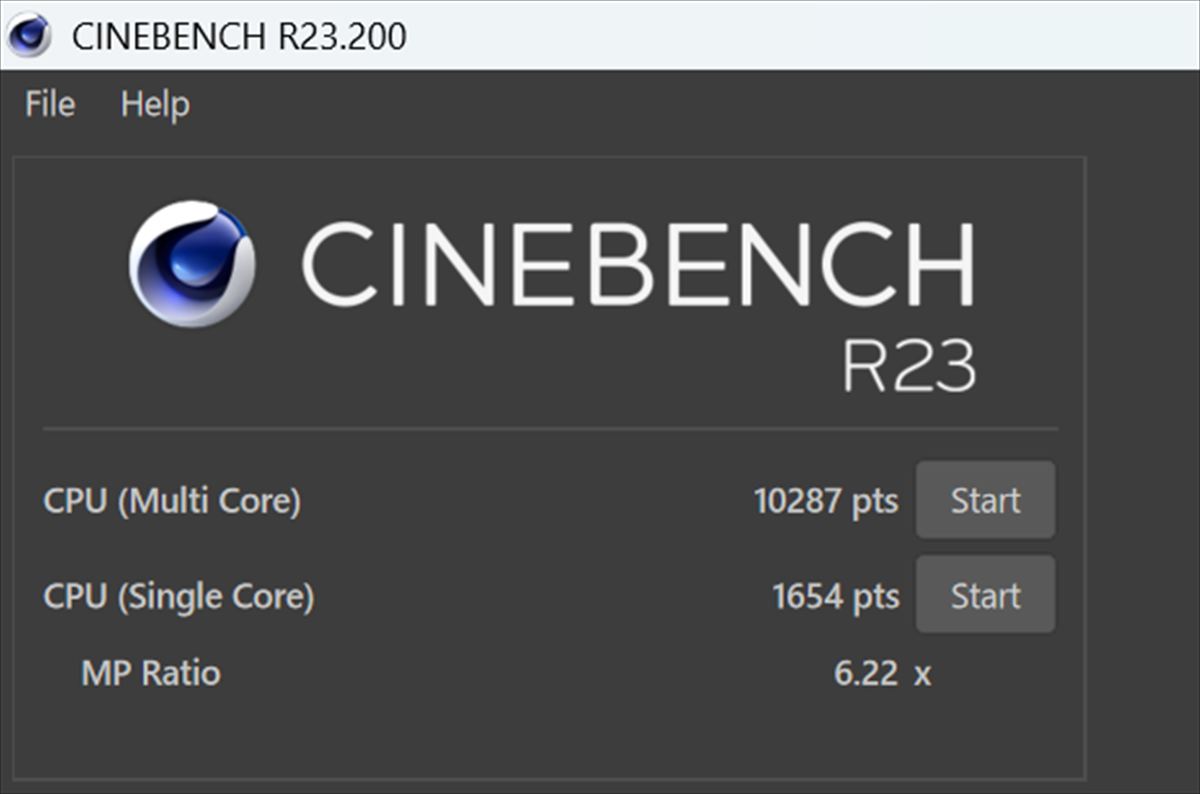This screenshot has height=794, width=1200.
Task: Click the CPU (Multi Core) label
Action: pyautogui.click(x=171, y=500)
